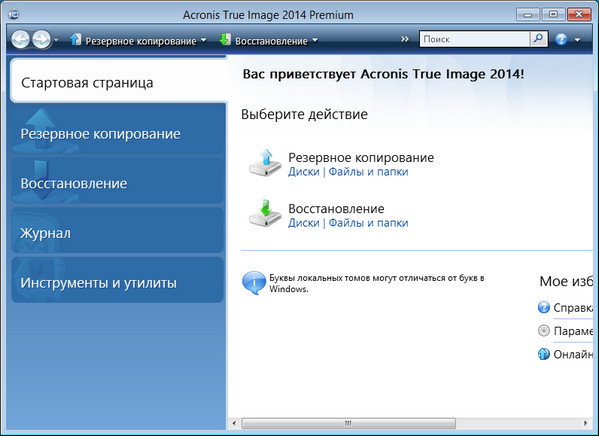
Task: Click toolbar backup icon with blue arrow
Action: tap(75, 39)
